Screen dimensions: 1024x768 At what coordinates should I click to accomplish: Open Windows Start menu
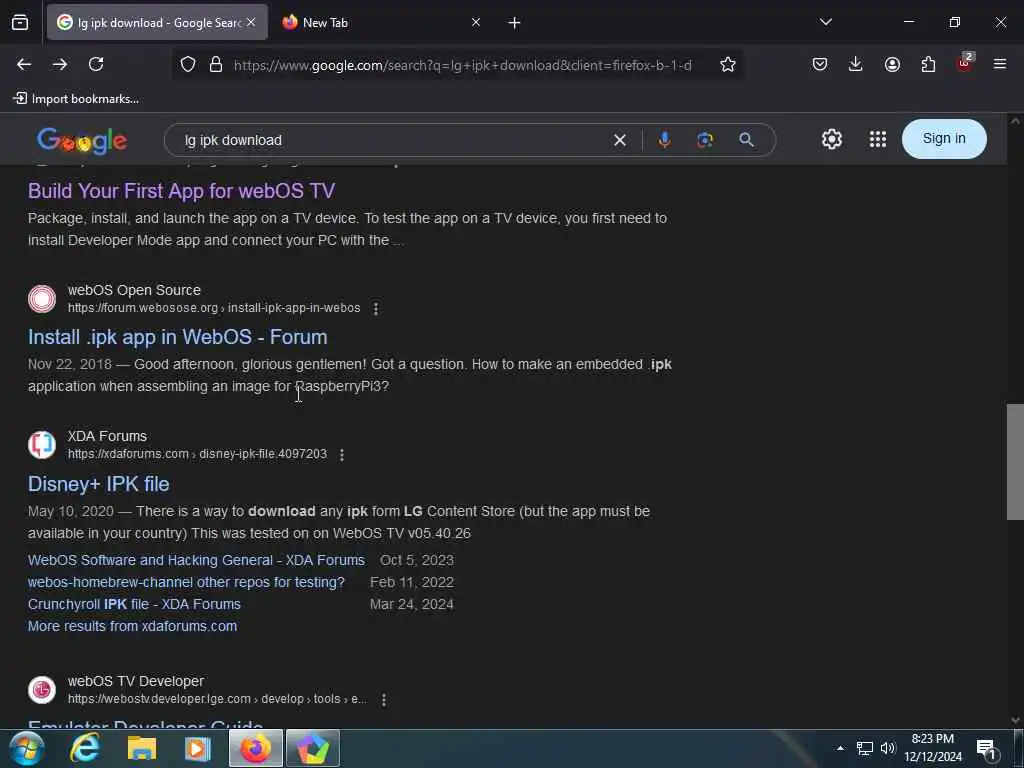[26, 748]
